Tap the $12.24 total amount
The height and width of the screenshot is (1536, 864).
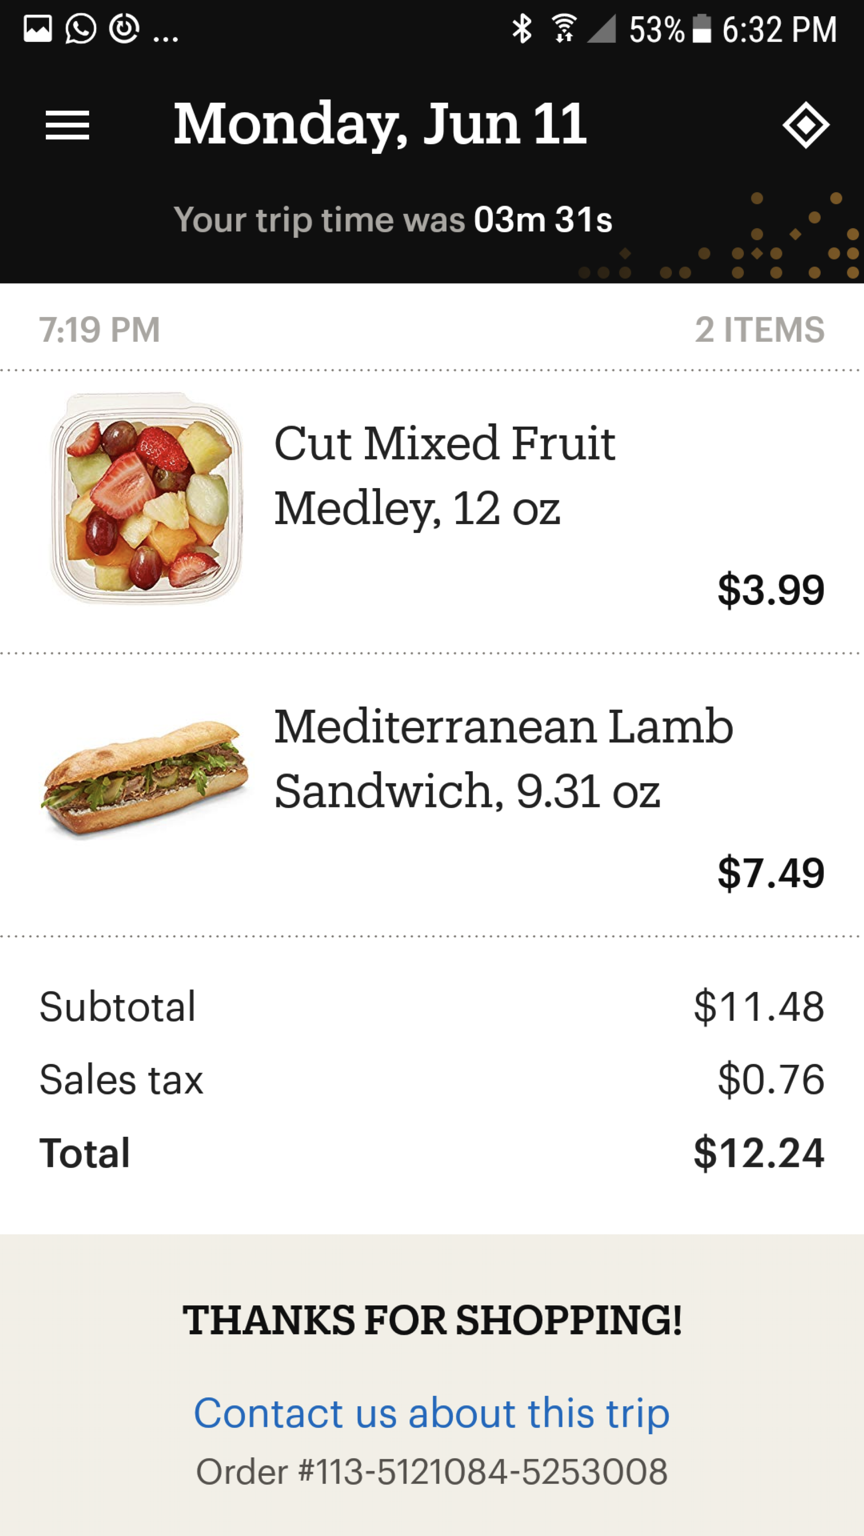[x=759, y=1153]
